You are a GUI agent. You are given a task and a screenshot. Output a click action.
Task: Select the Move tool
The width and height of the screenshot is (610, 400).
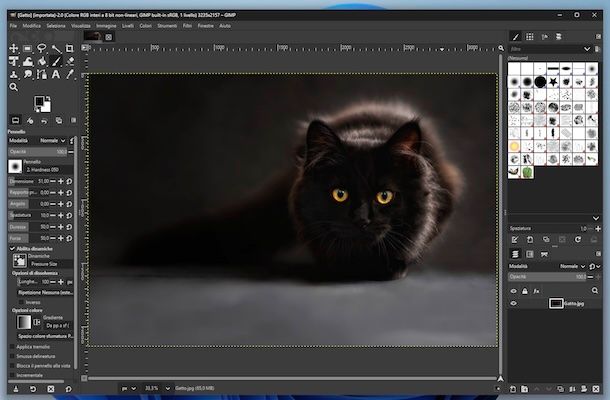pyautogui.click(x=14, y=49)
